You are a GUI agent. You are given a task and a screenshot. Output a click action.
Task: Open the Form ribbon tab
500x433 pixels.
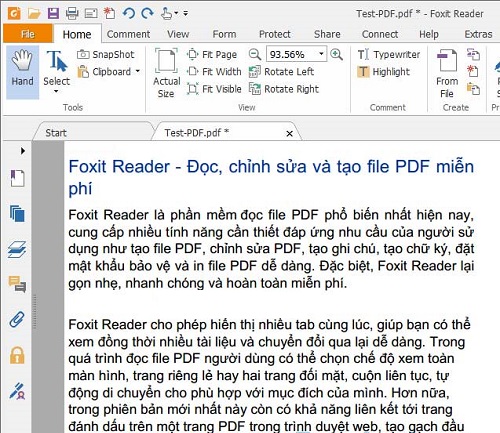(x=224, y=34)
